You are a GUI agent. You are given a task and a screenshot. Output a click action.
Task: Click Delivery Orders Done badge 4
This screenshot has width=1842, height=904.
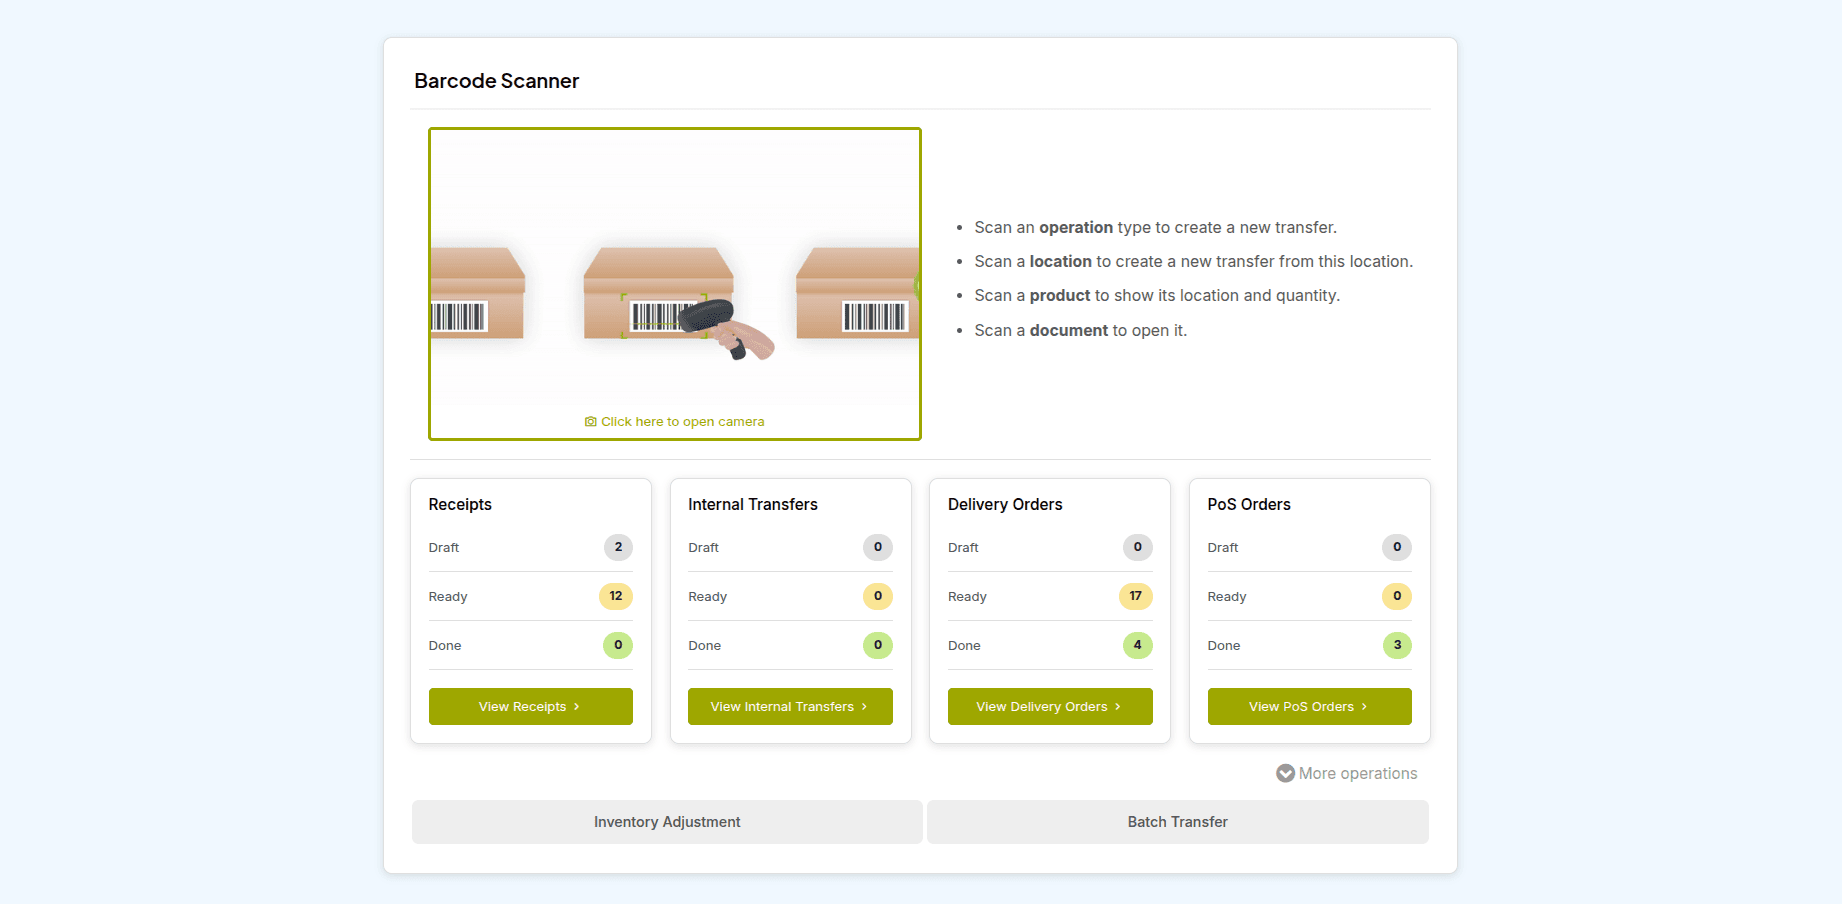coord(1137,646)
